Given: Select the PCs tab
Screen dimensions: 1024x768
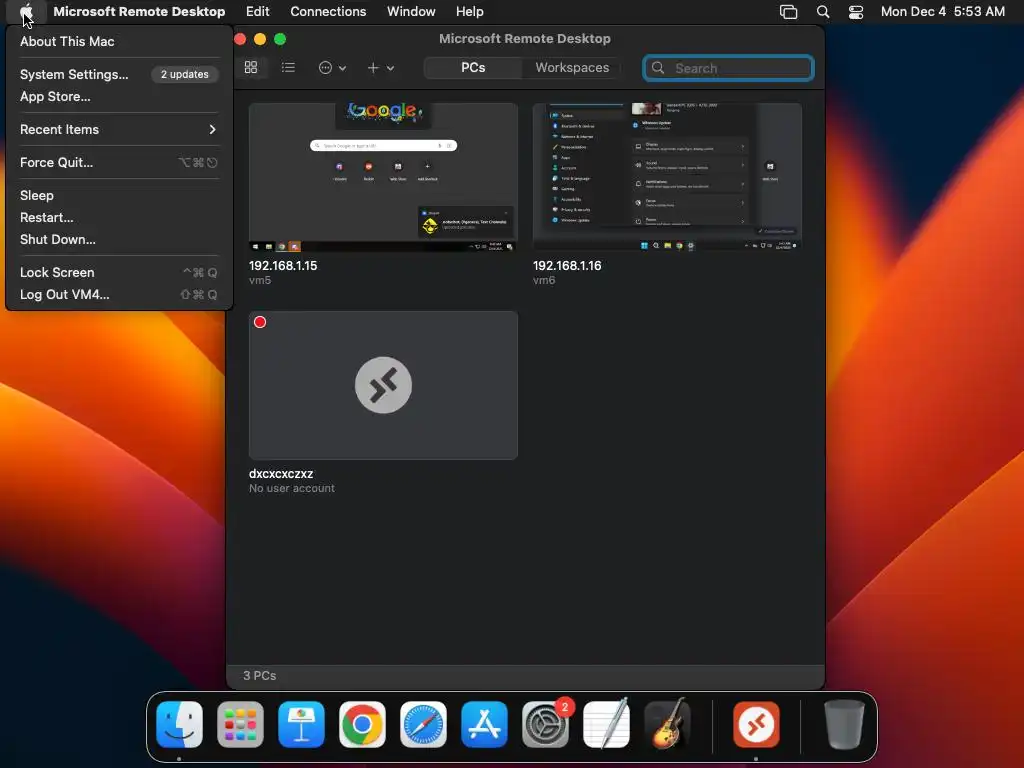Looking at the screenshot, I should click(x=473, y=67).
